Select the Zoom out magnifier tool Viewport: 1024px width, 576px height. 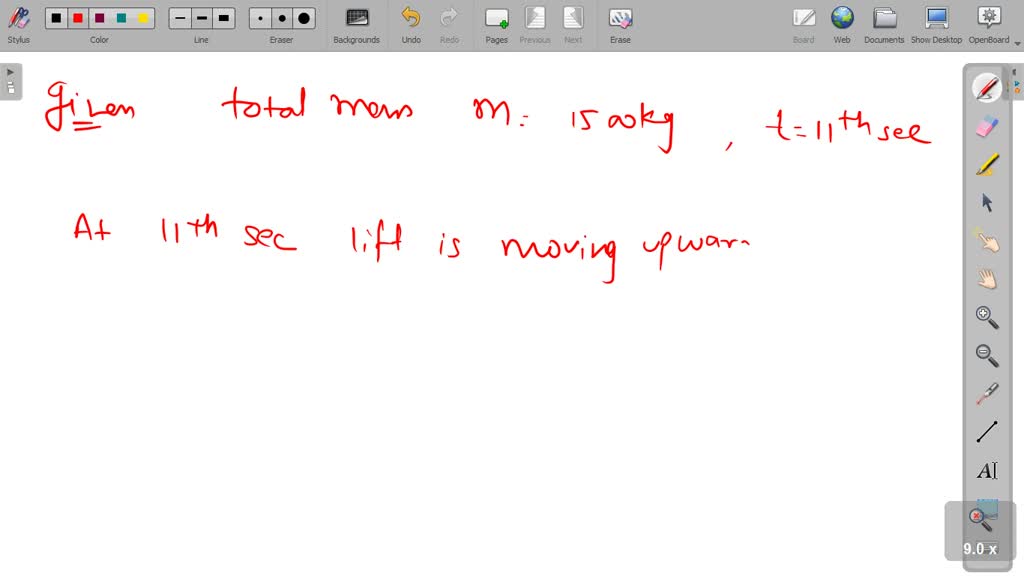point(987,355)
